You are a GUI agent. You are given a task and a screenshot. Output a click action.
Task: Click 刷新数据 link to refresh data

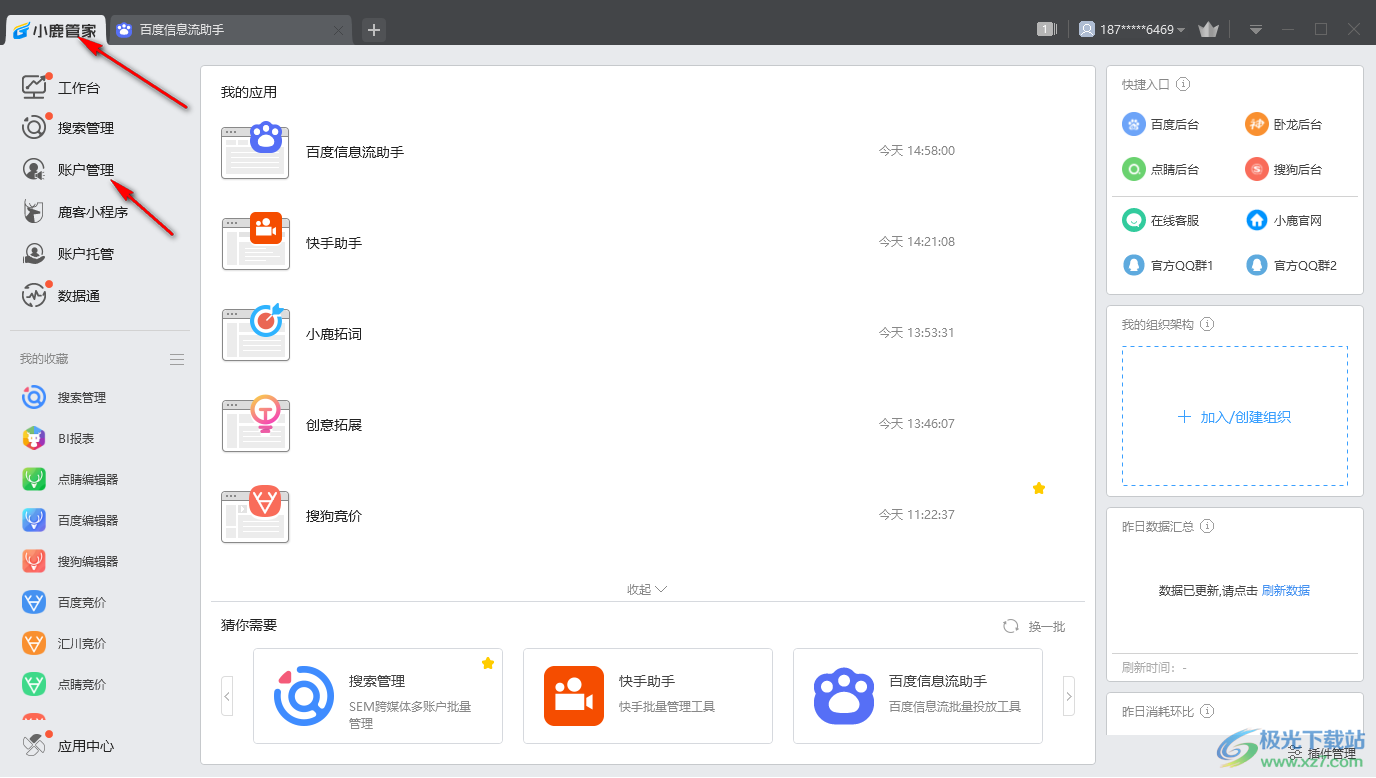1286,591
